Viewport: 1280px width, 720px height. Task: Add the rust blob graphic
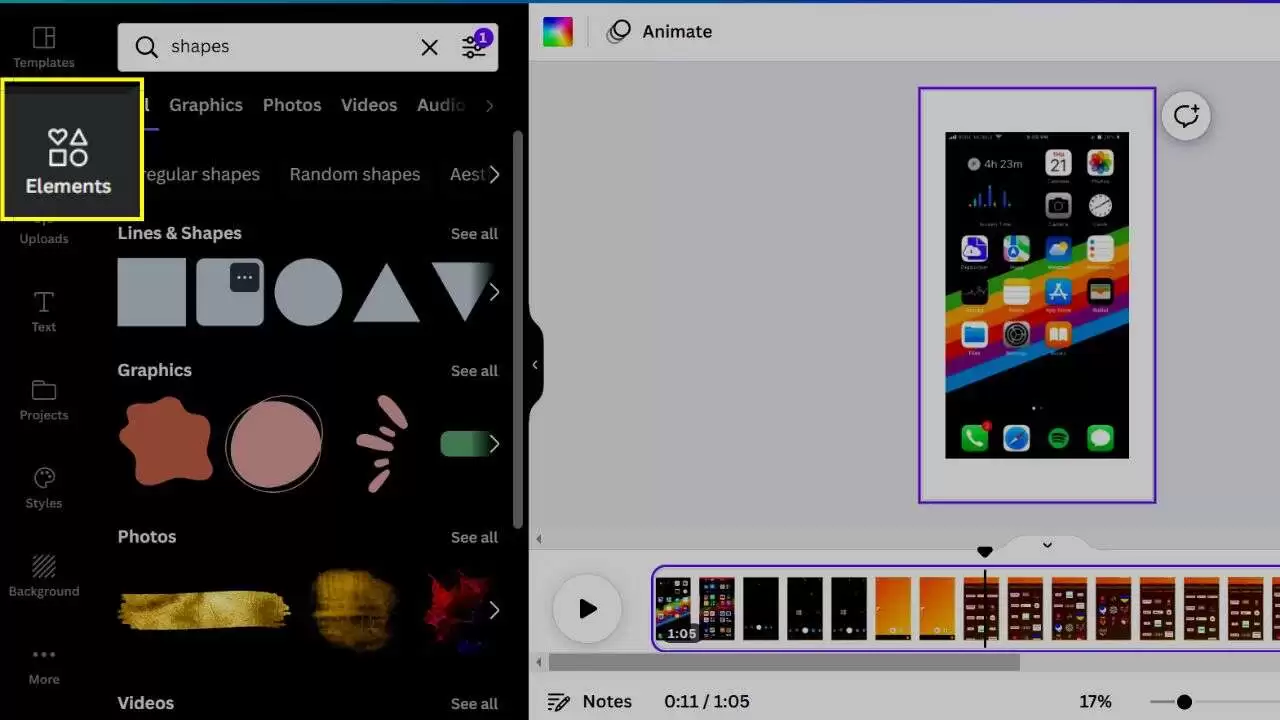point(165,440)
